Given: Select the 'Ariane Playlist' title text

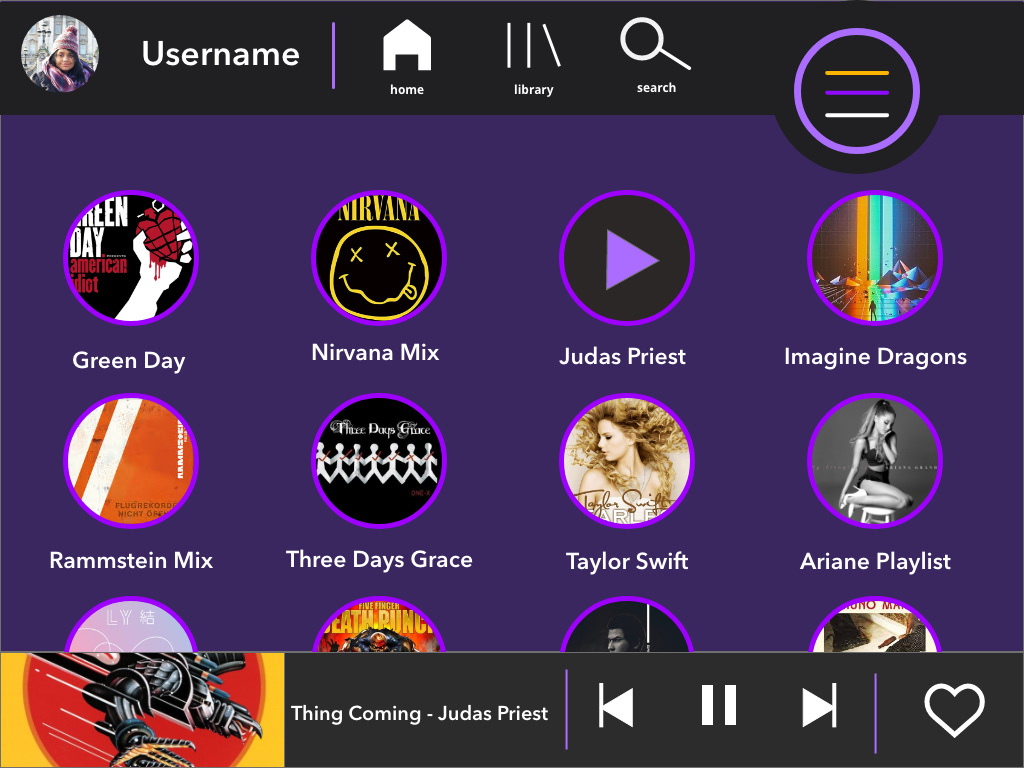Looking at the screenshot, I should pos(875,562).
